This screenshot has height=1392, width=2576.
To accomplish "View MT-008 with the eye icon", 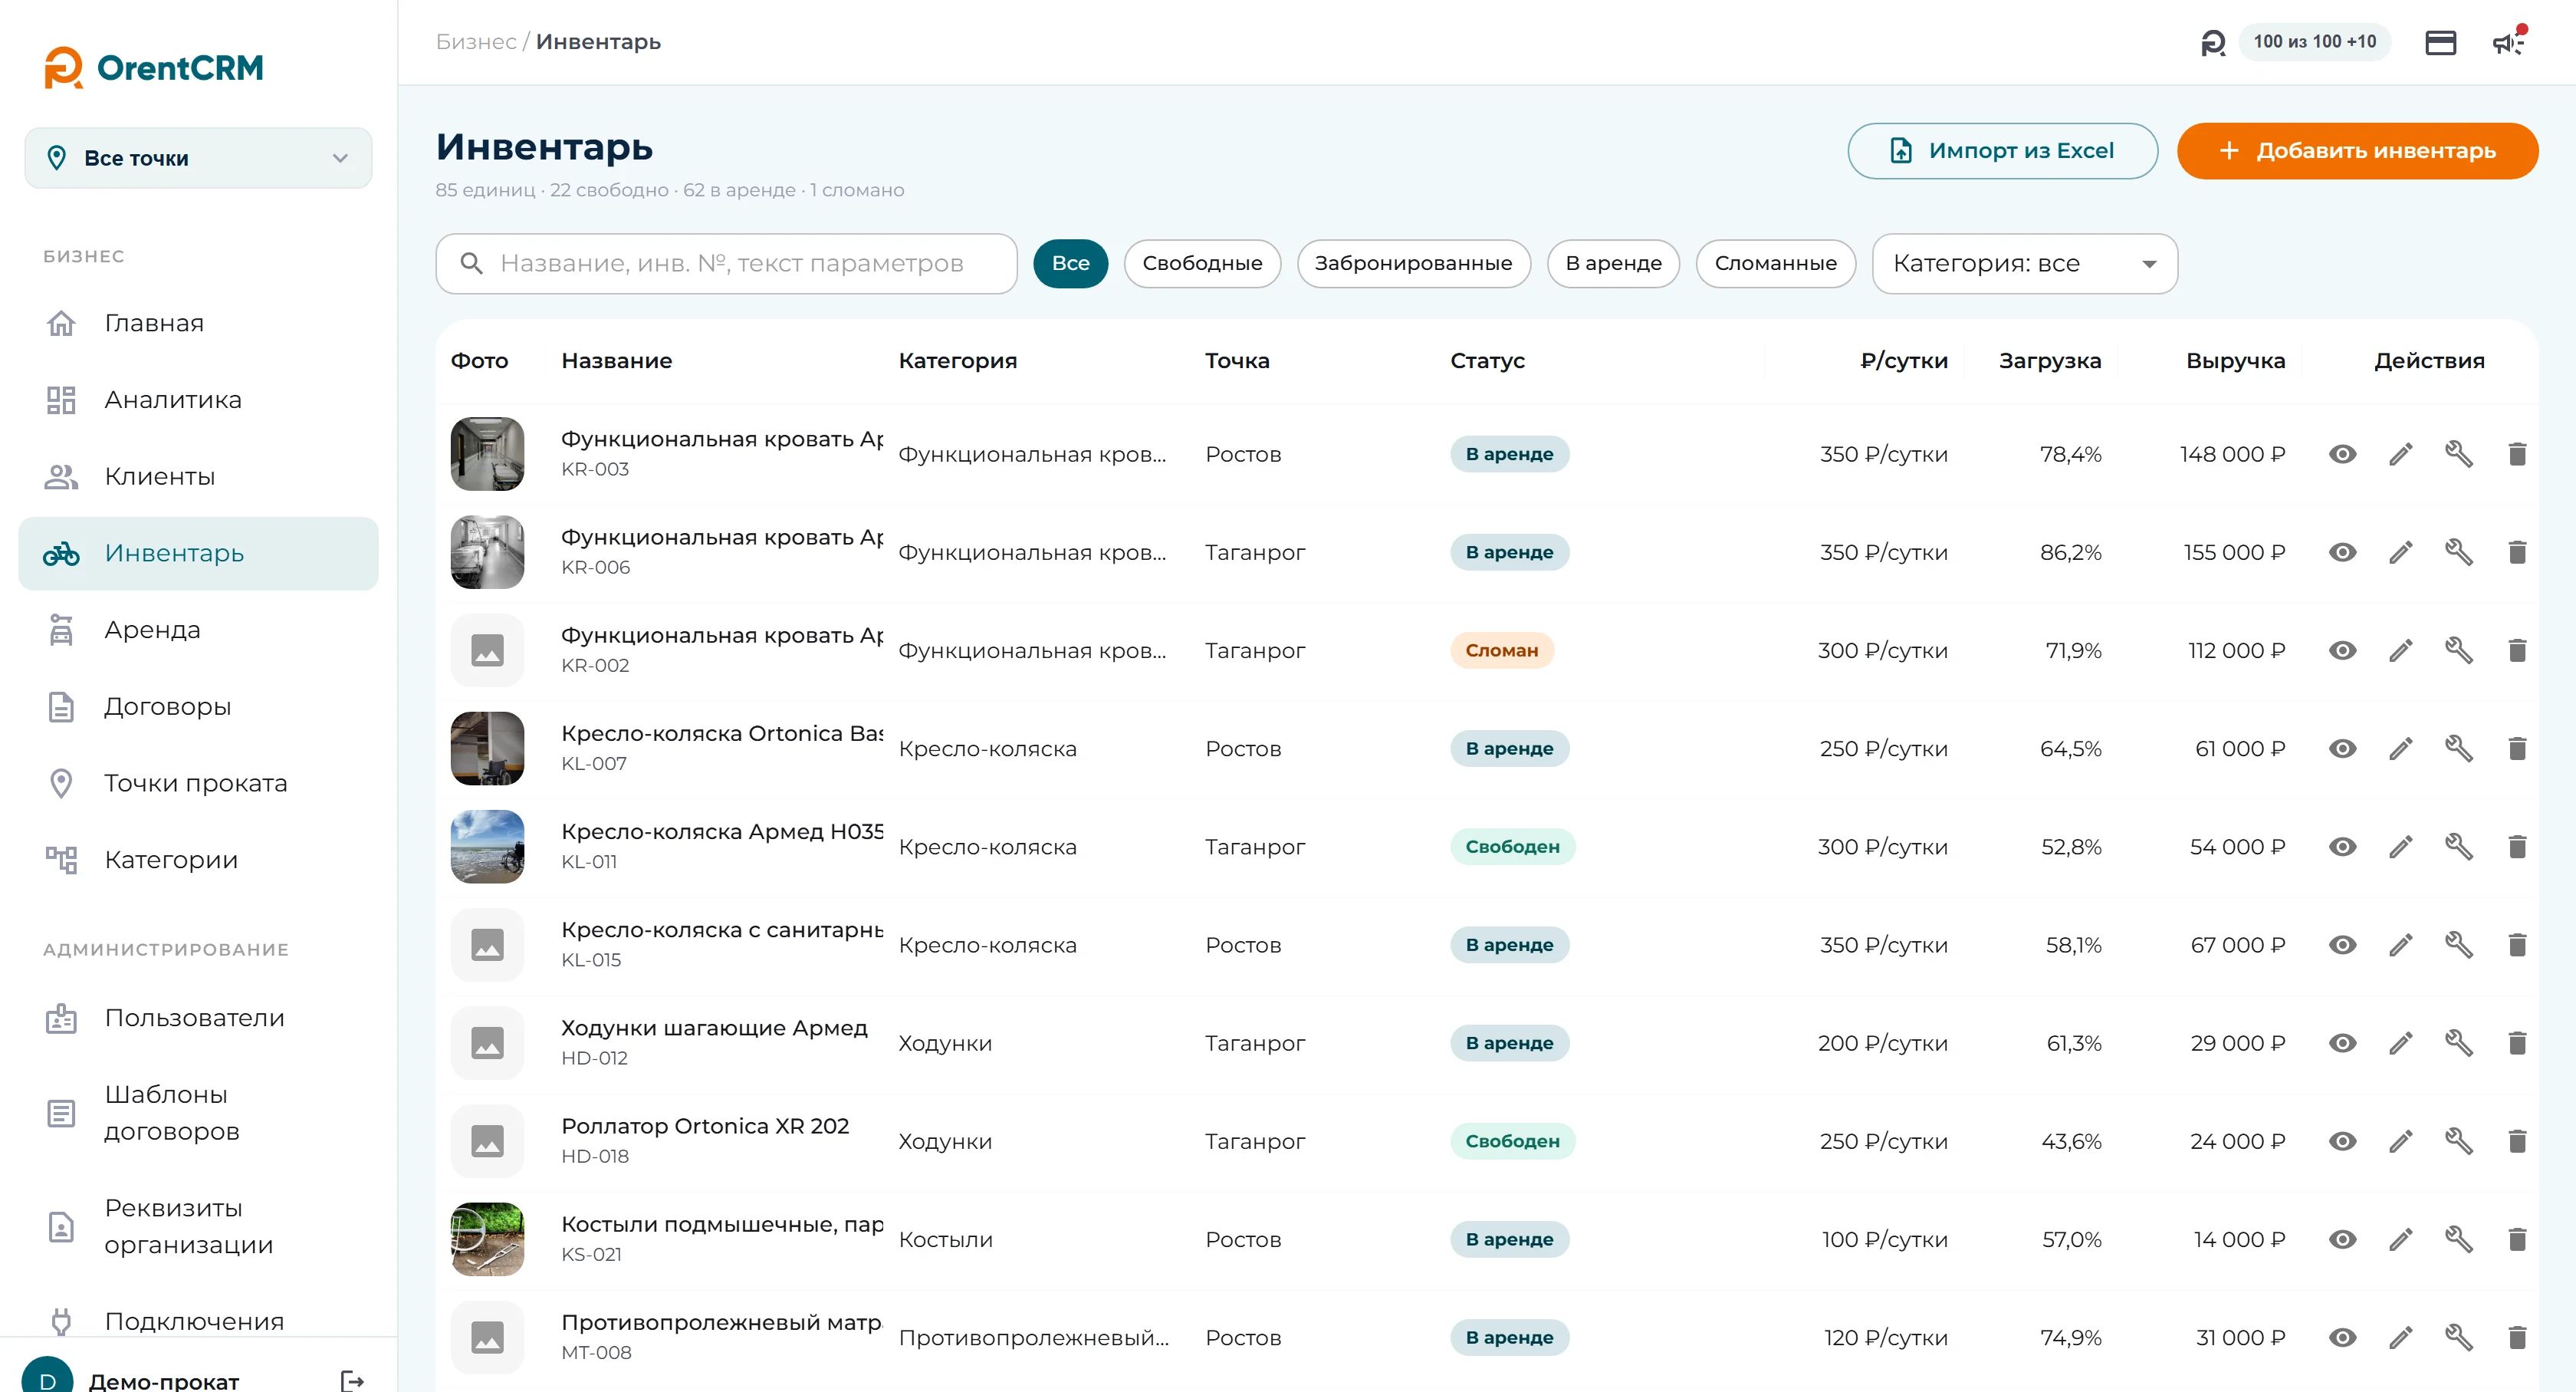I will pos(2342,1337).
